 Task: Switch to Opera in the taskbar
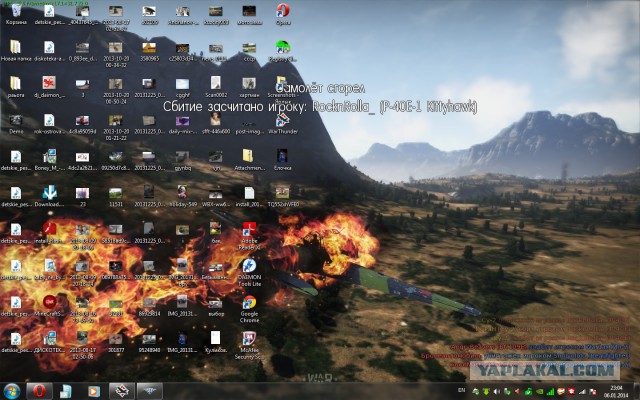(x=39, y=391)
